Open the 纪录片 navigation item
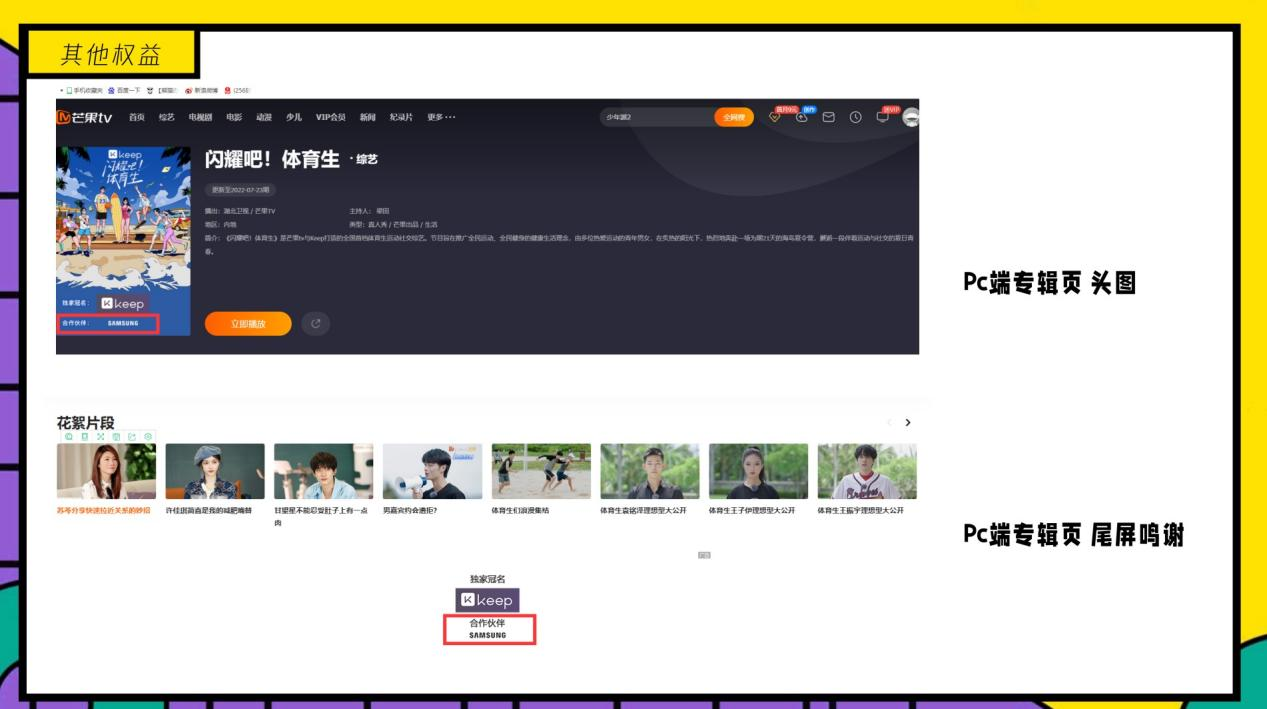The height and width of the screenshot is (709, 1267). (401, 117)
